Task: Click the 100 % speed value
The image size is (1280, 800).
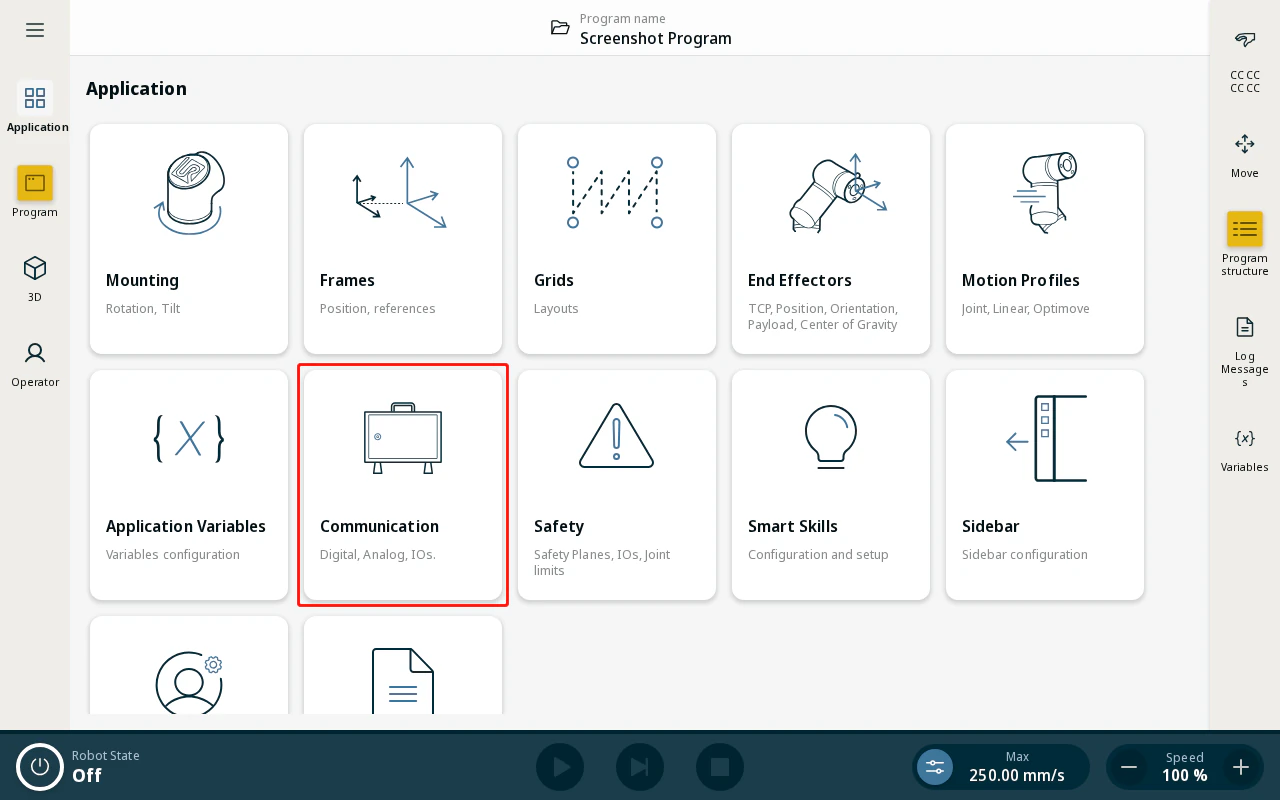Action: [x=1185, y=775]
